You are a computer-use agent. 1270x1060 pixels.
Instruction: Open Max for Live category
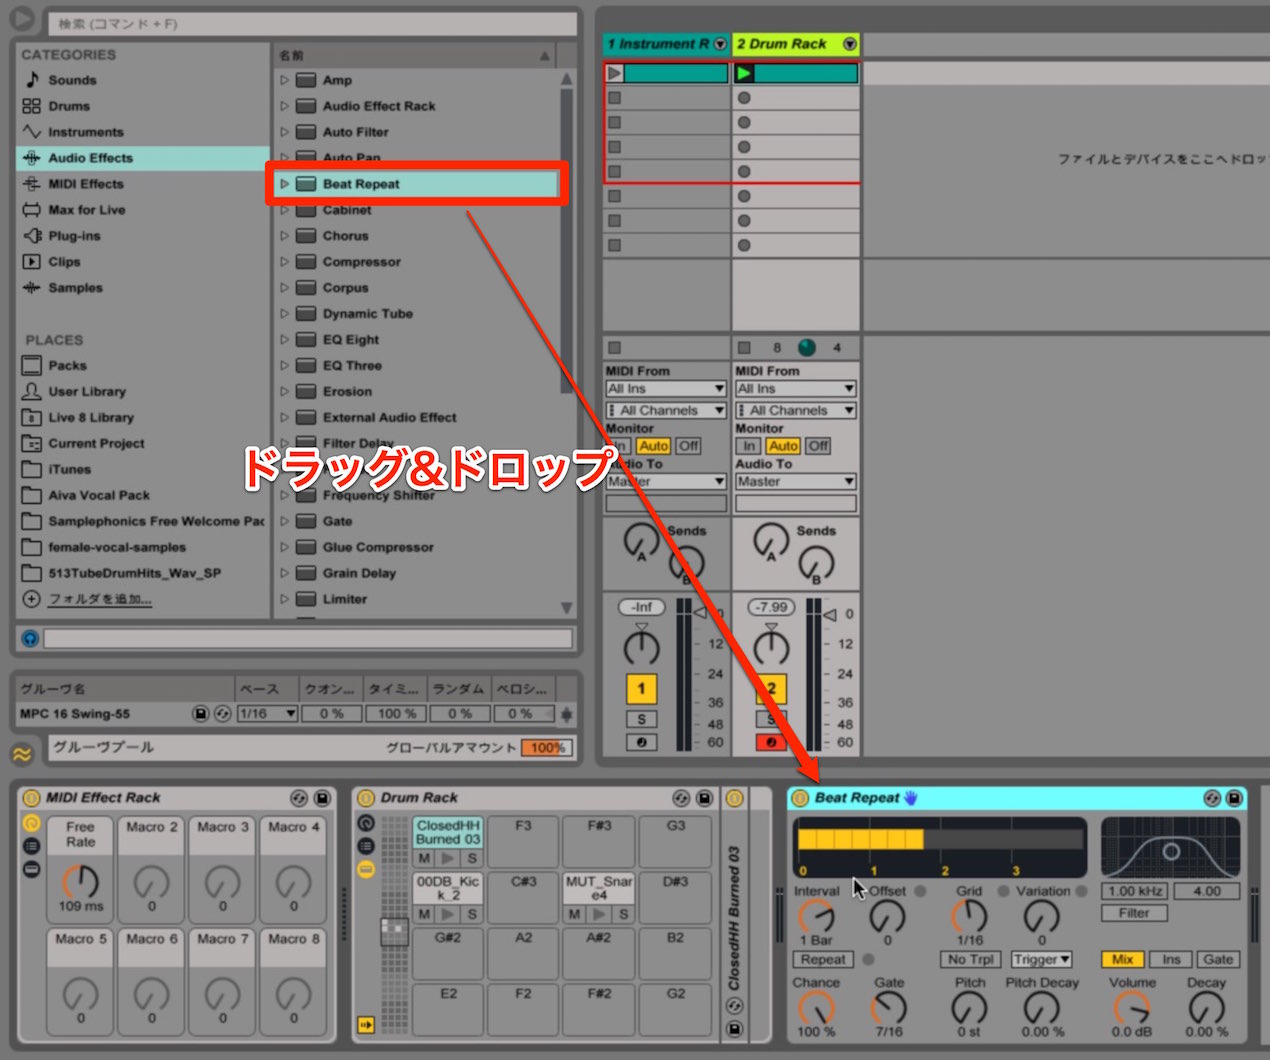point(86,210)
